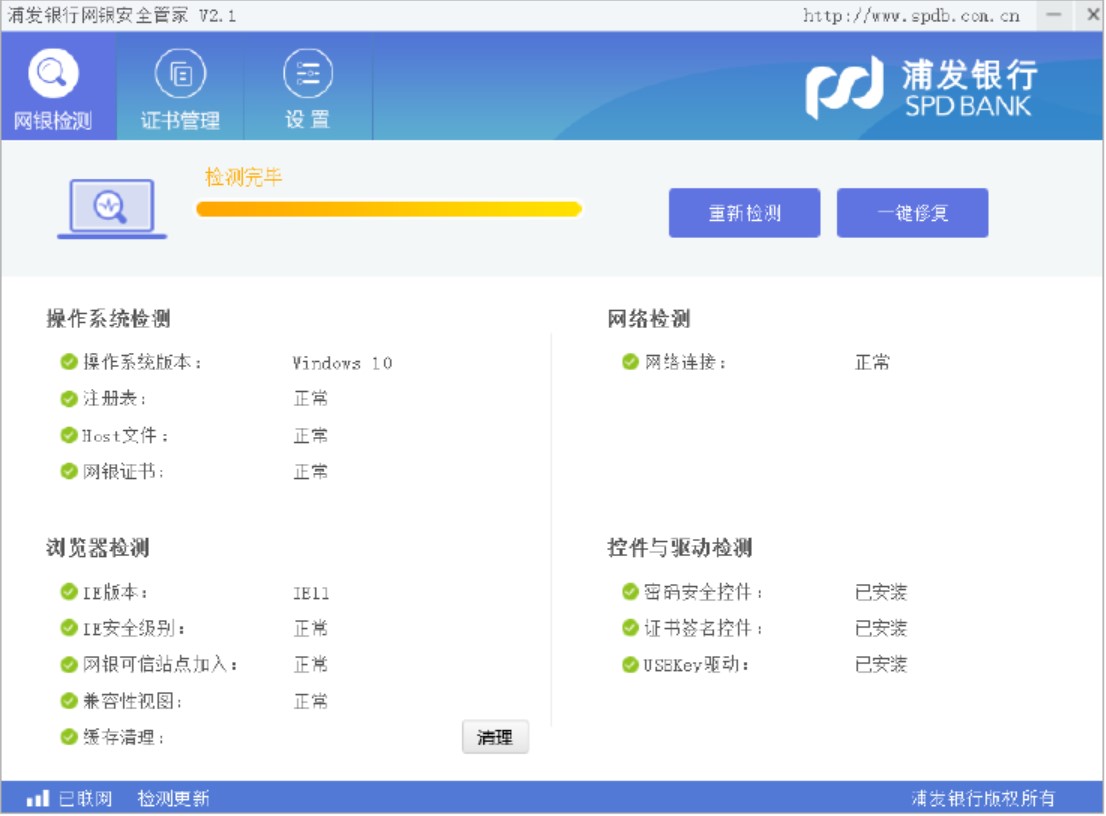This screenshot has width=1106, height=816.
Task: Click 已安装 value for 密码安全控件
Action: [880, 592]
